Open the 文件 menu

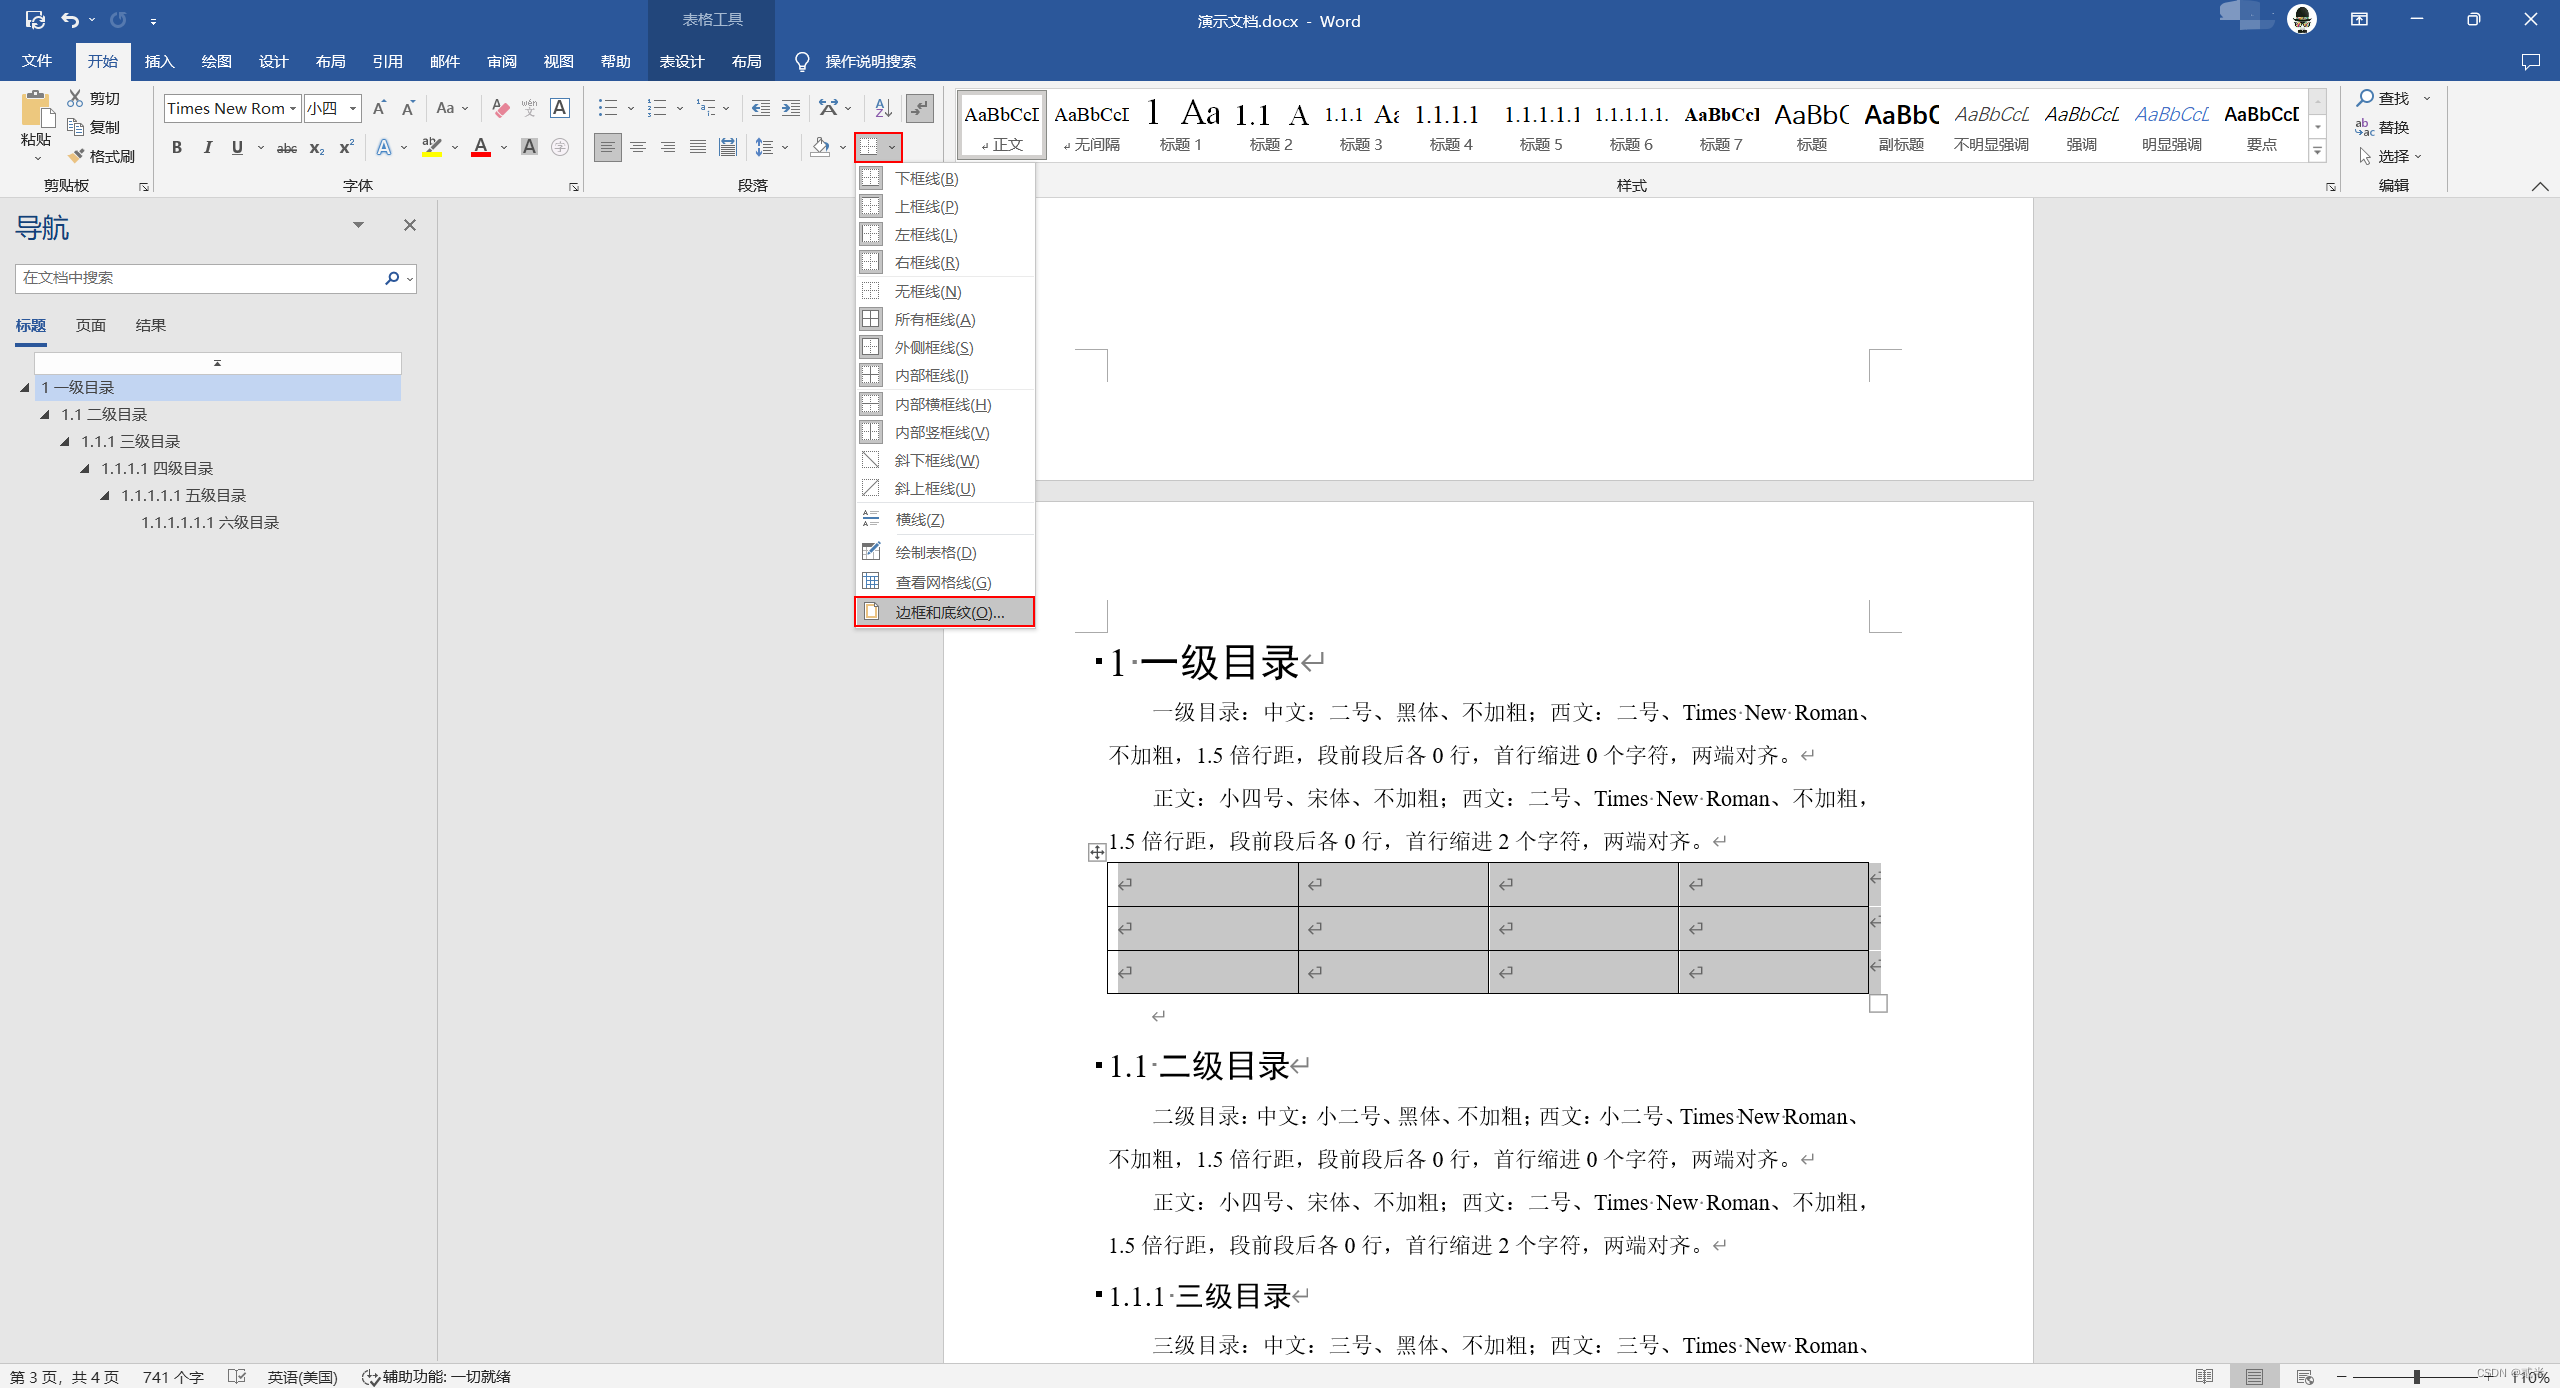tap(37, 62)
